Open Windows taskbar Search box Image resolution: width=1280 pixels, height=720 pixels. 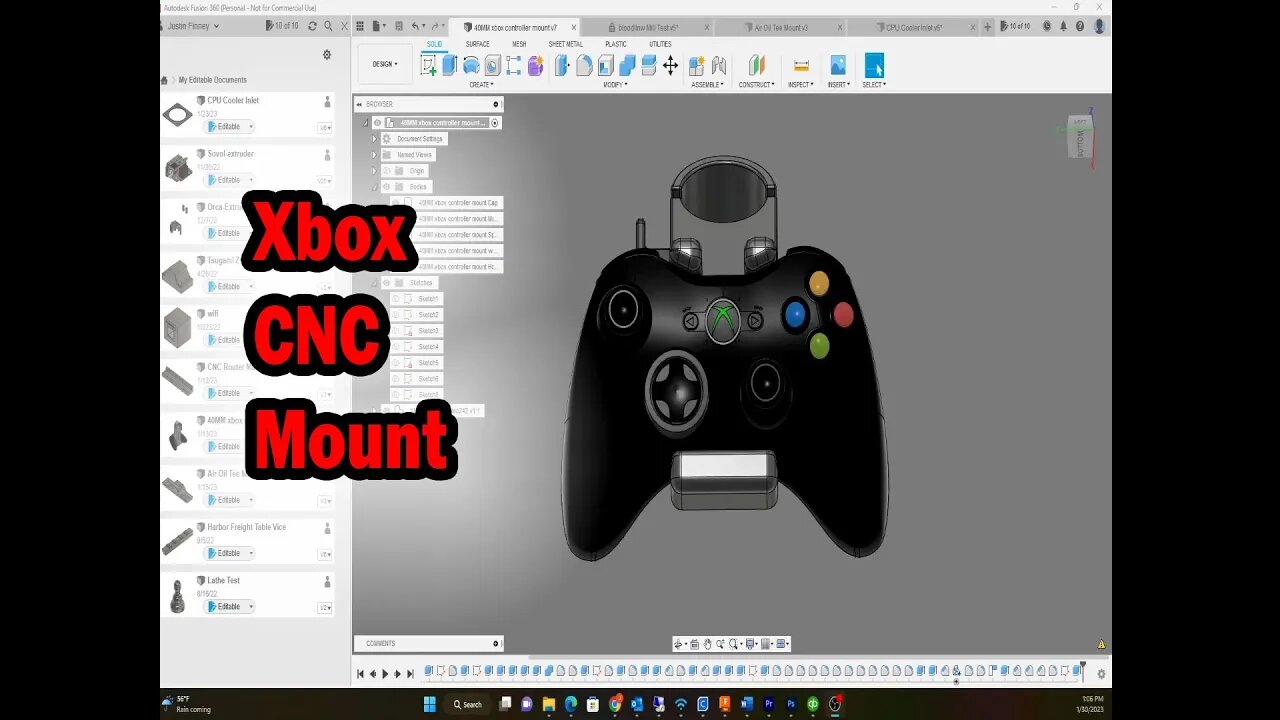[x=468, y=704]
